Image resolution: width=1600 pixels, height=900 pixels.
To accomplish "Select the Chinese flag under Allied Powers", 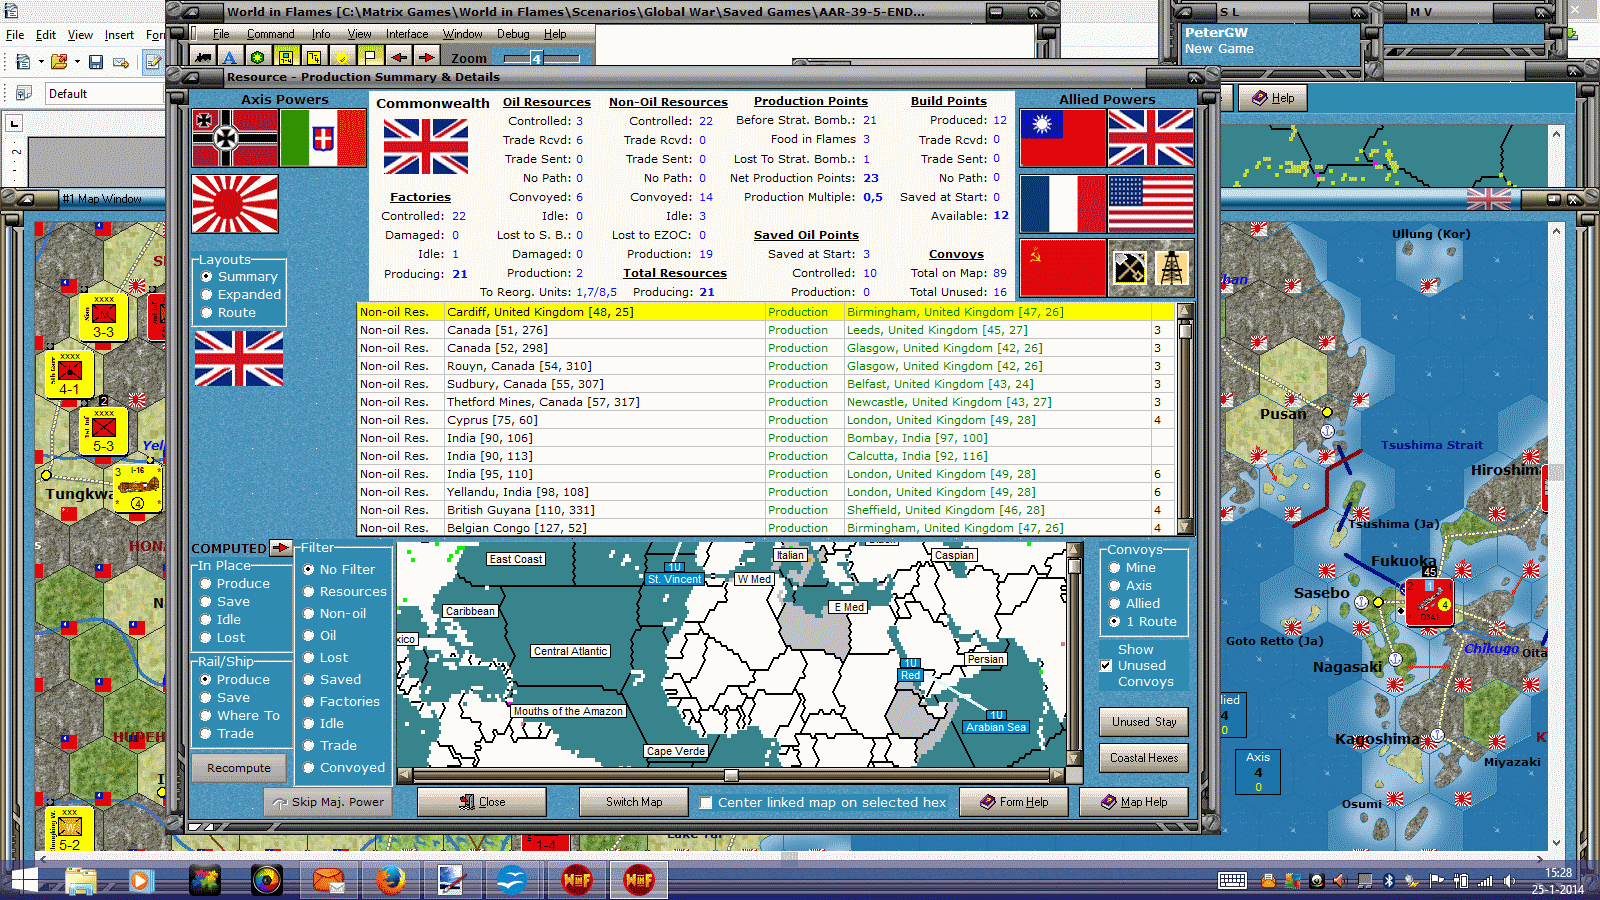I will (x=1063, y=138).
